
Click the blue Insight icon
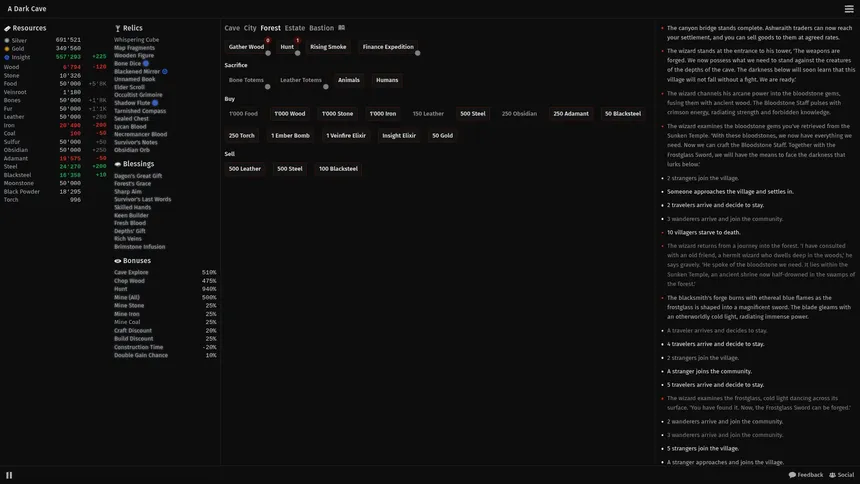point(7,57)
